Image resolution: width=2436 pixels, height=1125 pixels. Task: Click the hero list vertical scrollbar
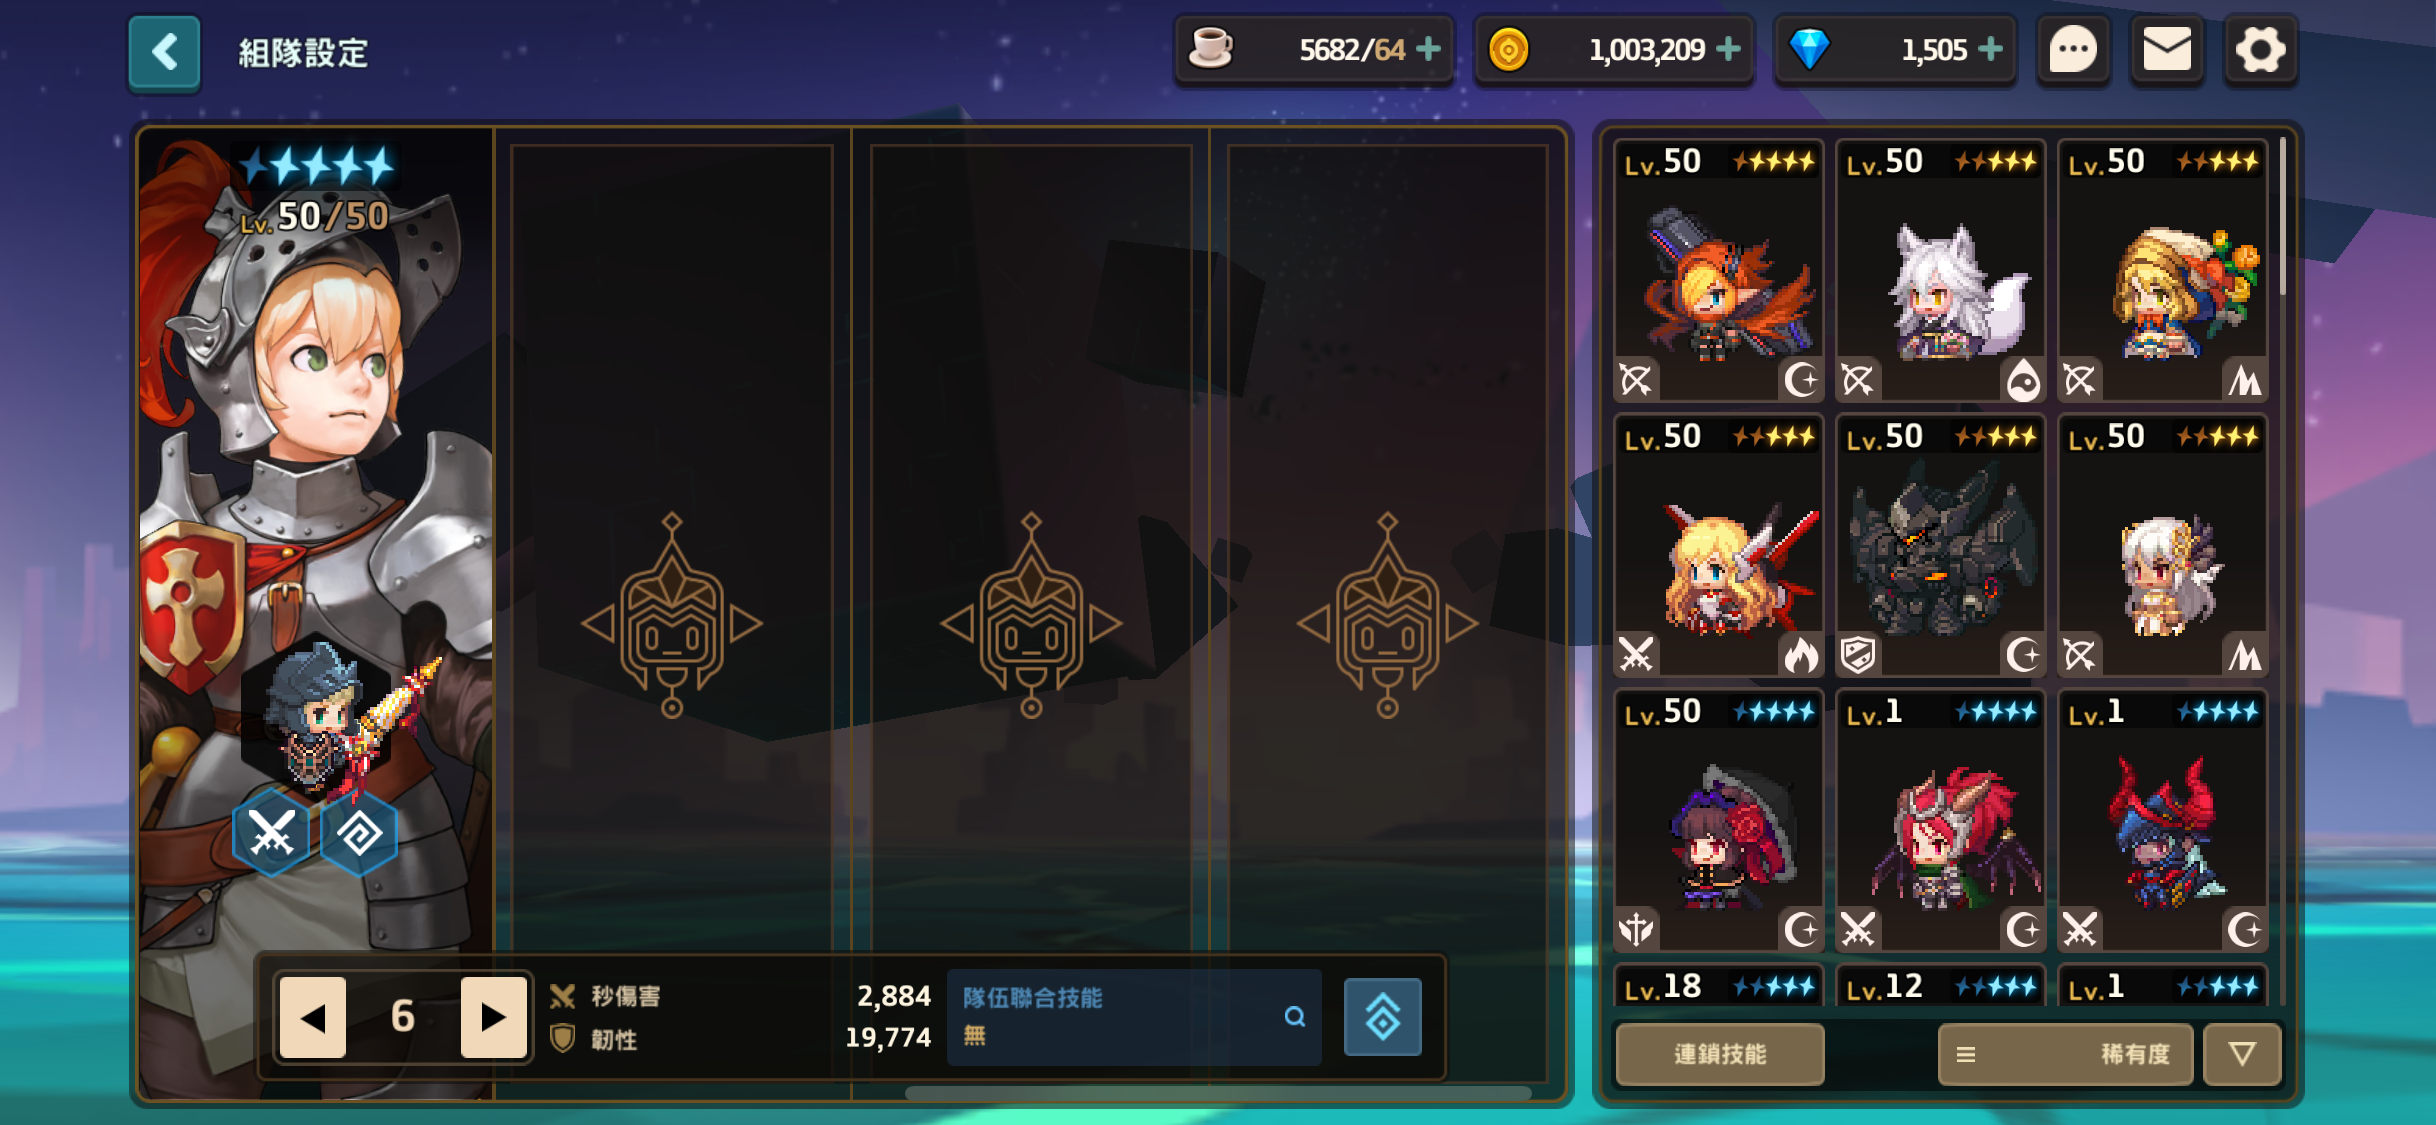click(2283, 217)
